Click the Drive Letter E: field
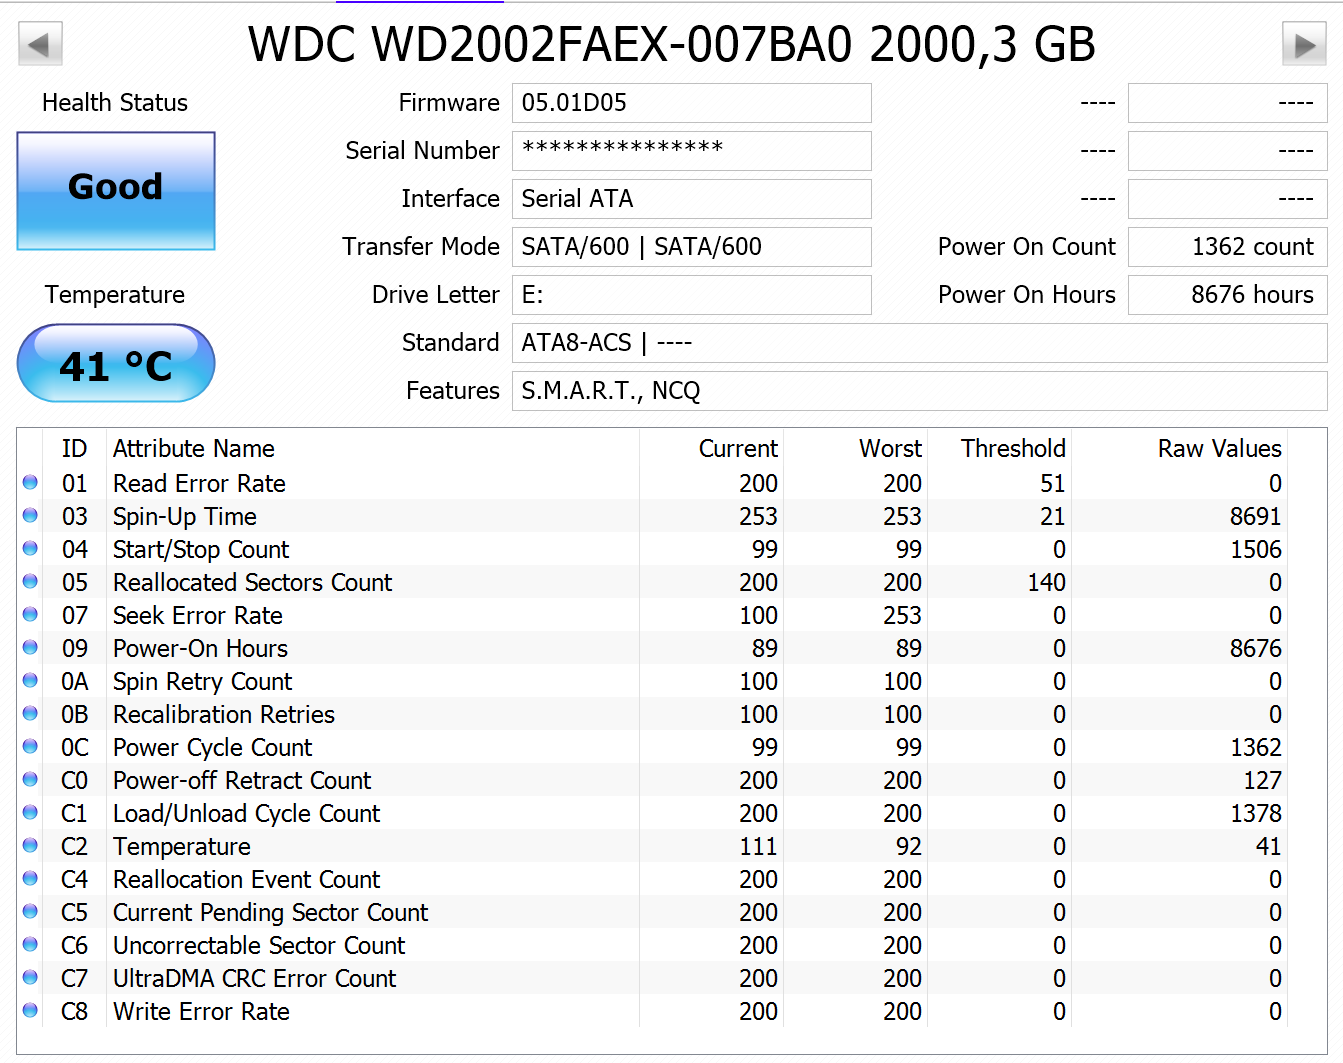This screenshot has height=1063, width=1343. pos(691,295)
